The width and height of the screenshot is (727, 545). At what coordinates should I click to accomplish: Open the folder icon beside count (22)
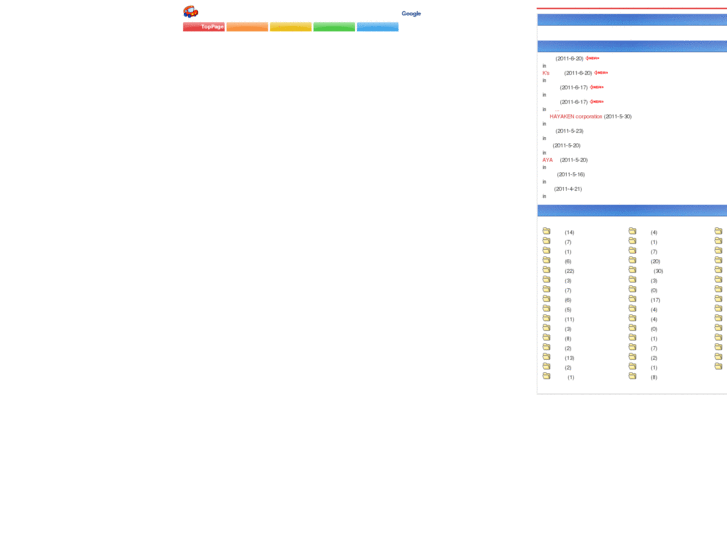547,269
